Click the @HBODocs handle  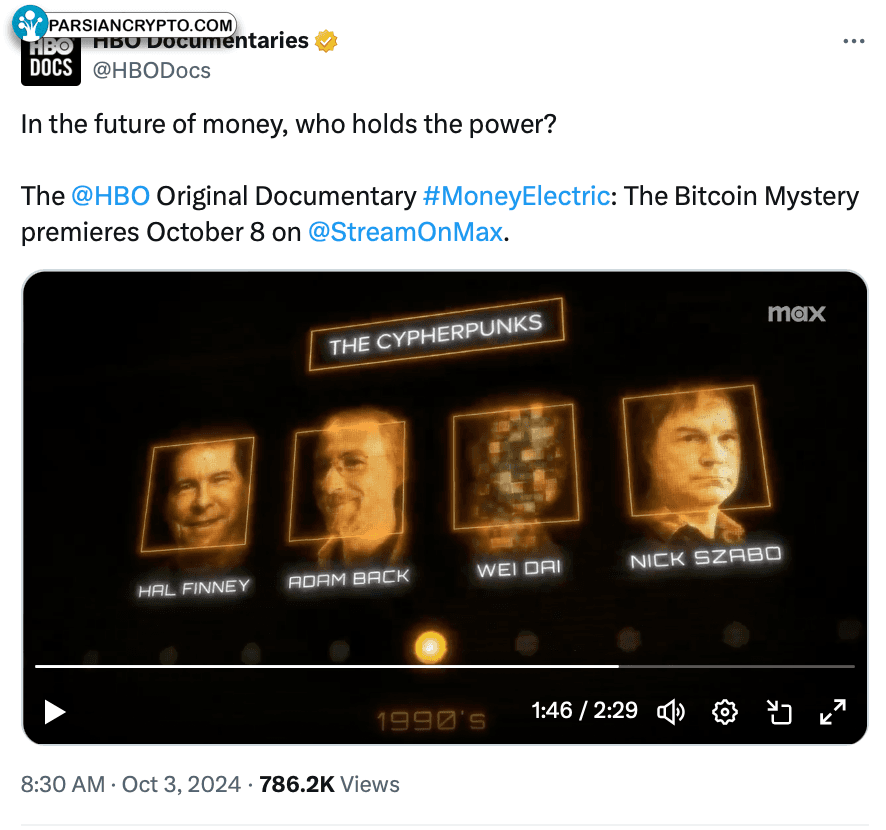coord(152,71)
